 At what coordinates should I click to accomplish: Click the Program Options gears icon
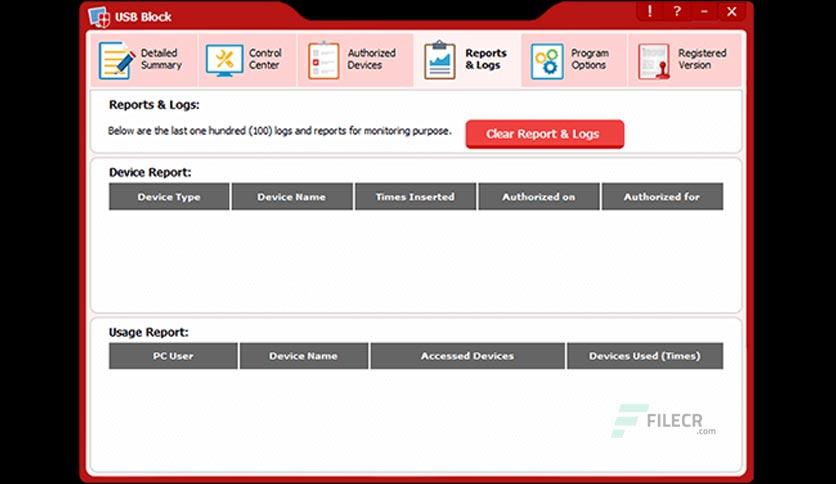click(x=547, y=61)
